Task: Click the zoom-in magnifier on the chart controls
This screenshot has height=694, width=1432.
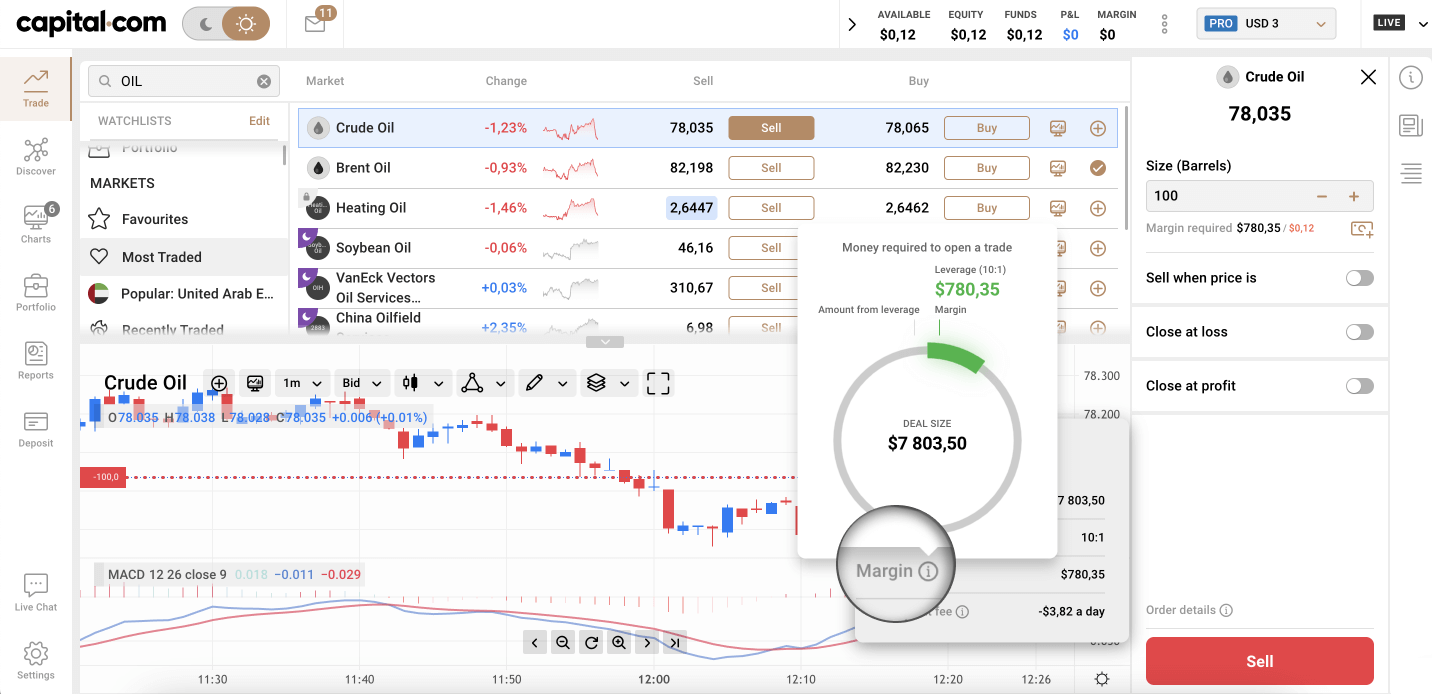Action: tap(619, 641)
